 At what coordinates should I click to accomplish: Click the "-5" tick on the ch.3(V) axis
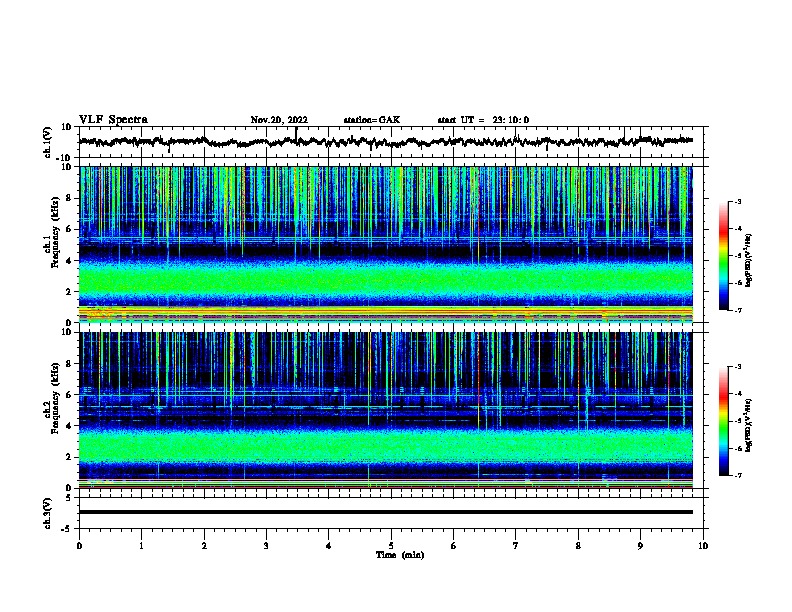pyautogui.click(x=68, y=529)
